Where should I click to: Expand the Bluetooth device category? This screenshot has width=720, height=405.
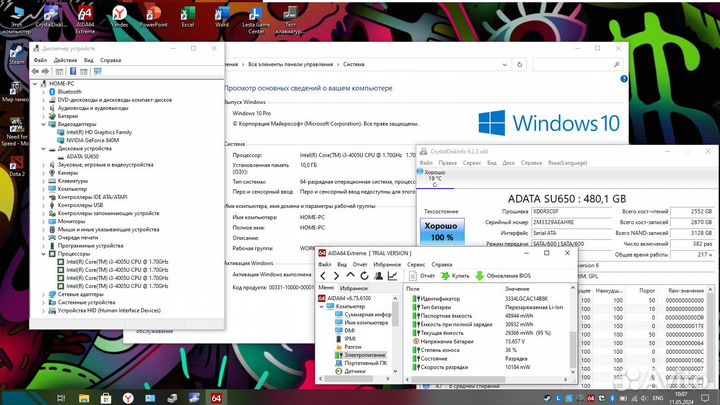44,92
